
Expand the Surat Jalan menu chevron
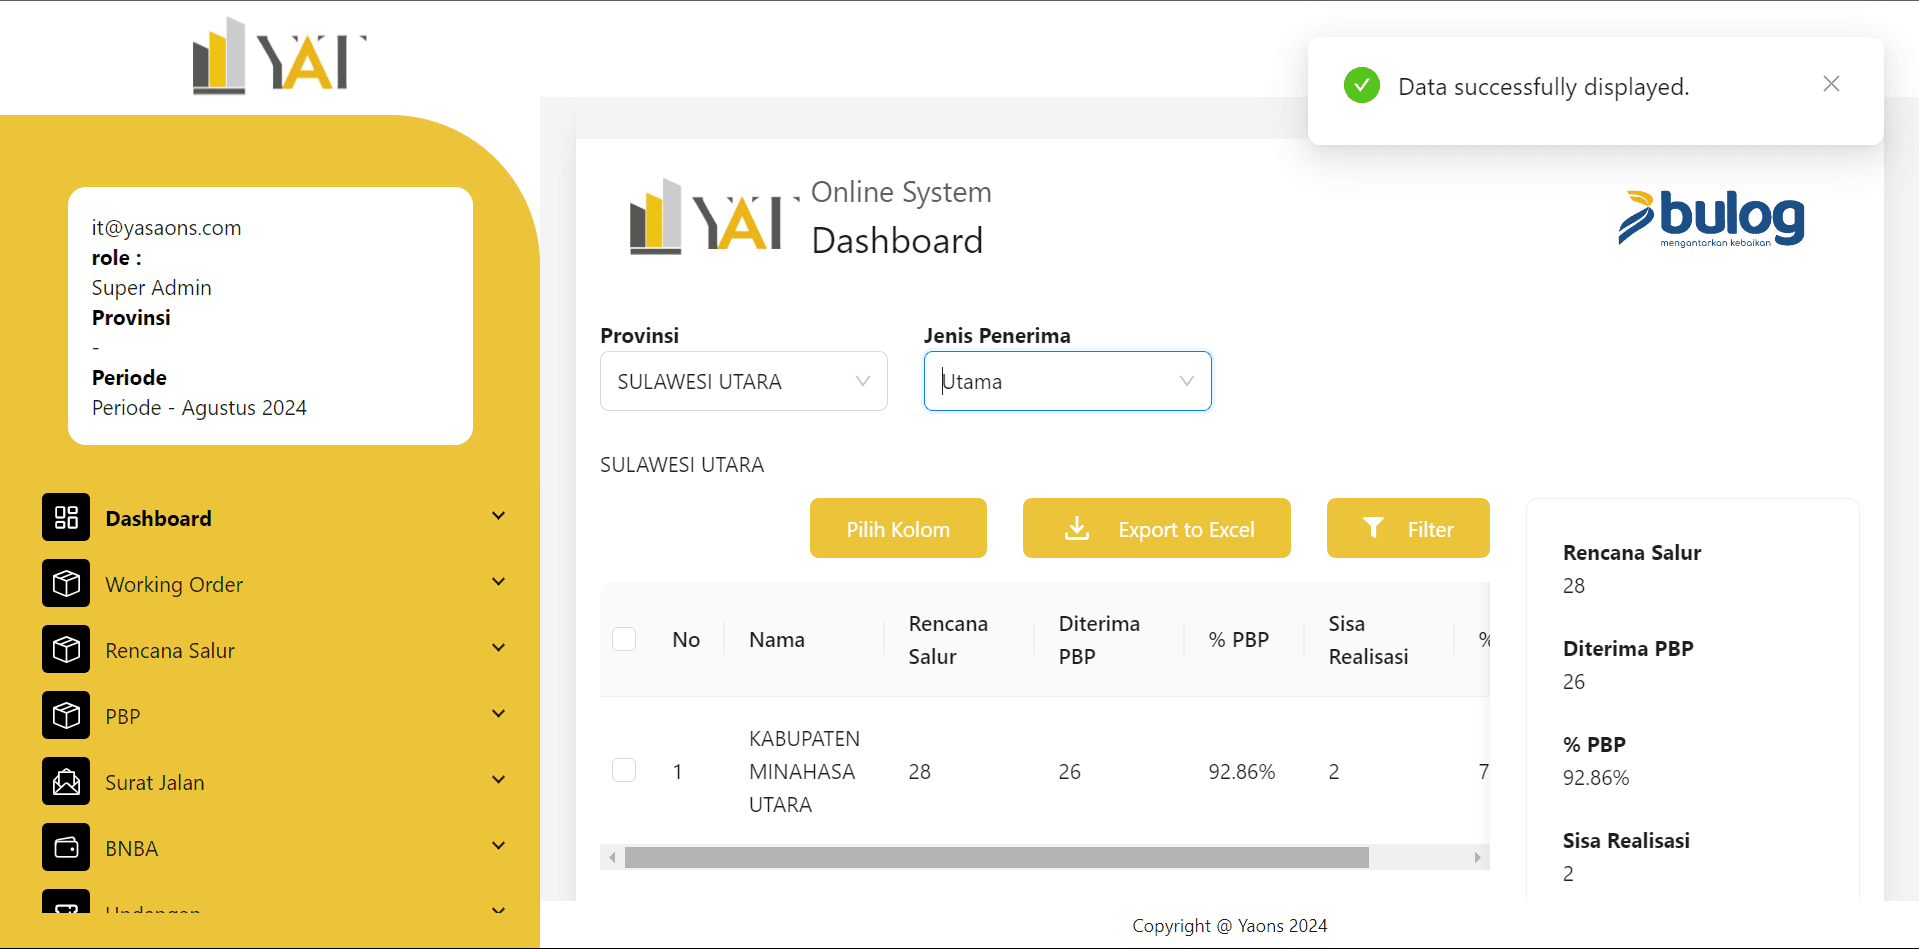tap(498, 780)
